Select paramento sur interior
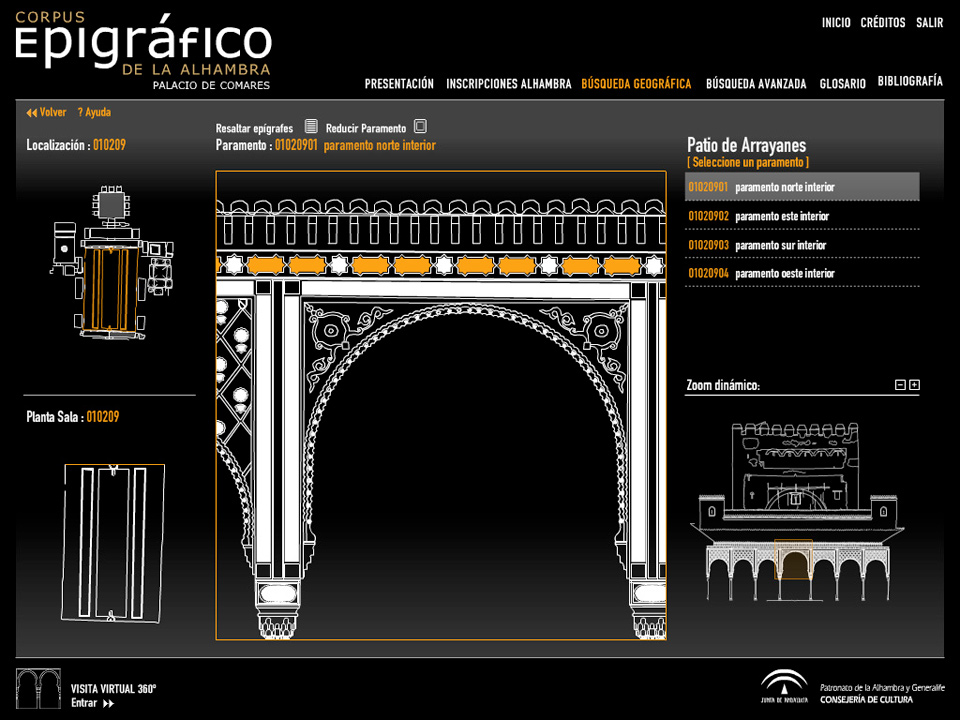Screen dimensions: 960x720 click(x=780, y=245)
